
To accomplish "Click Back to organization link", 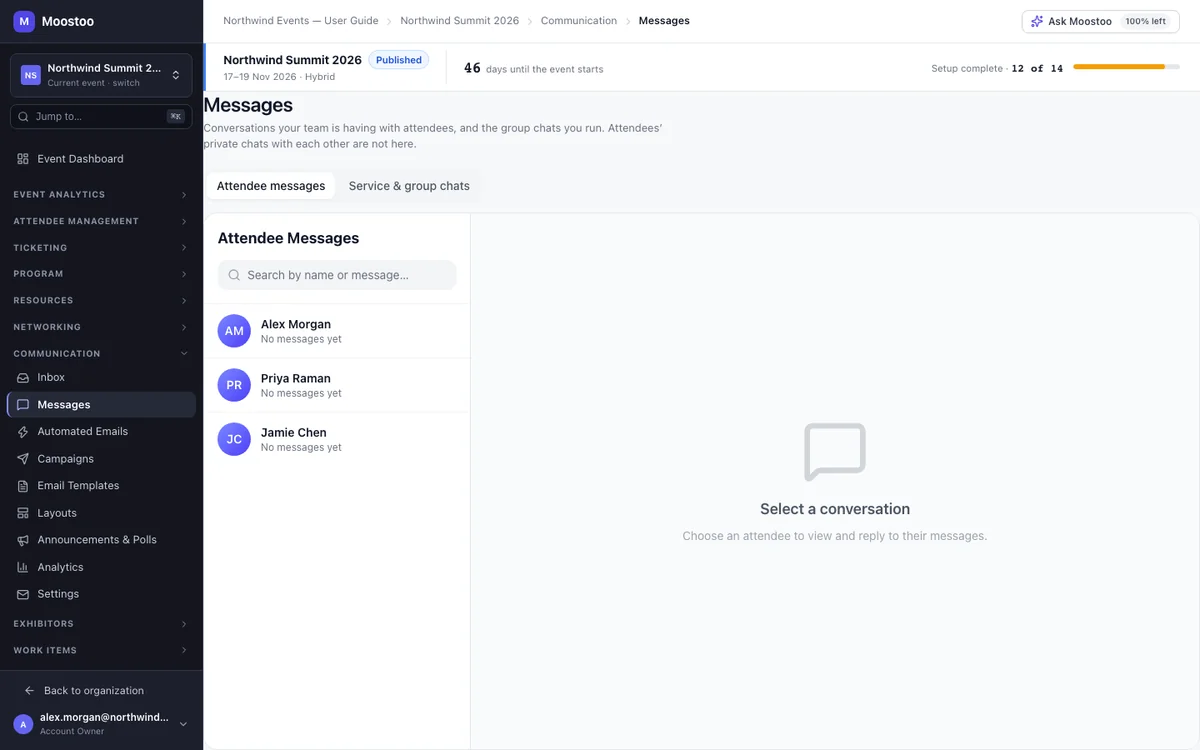I will [94, 691].
